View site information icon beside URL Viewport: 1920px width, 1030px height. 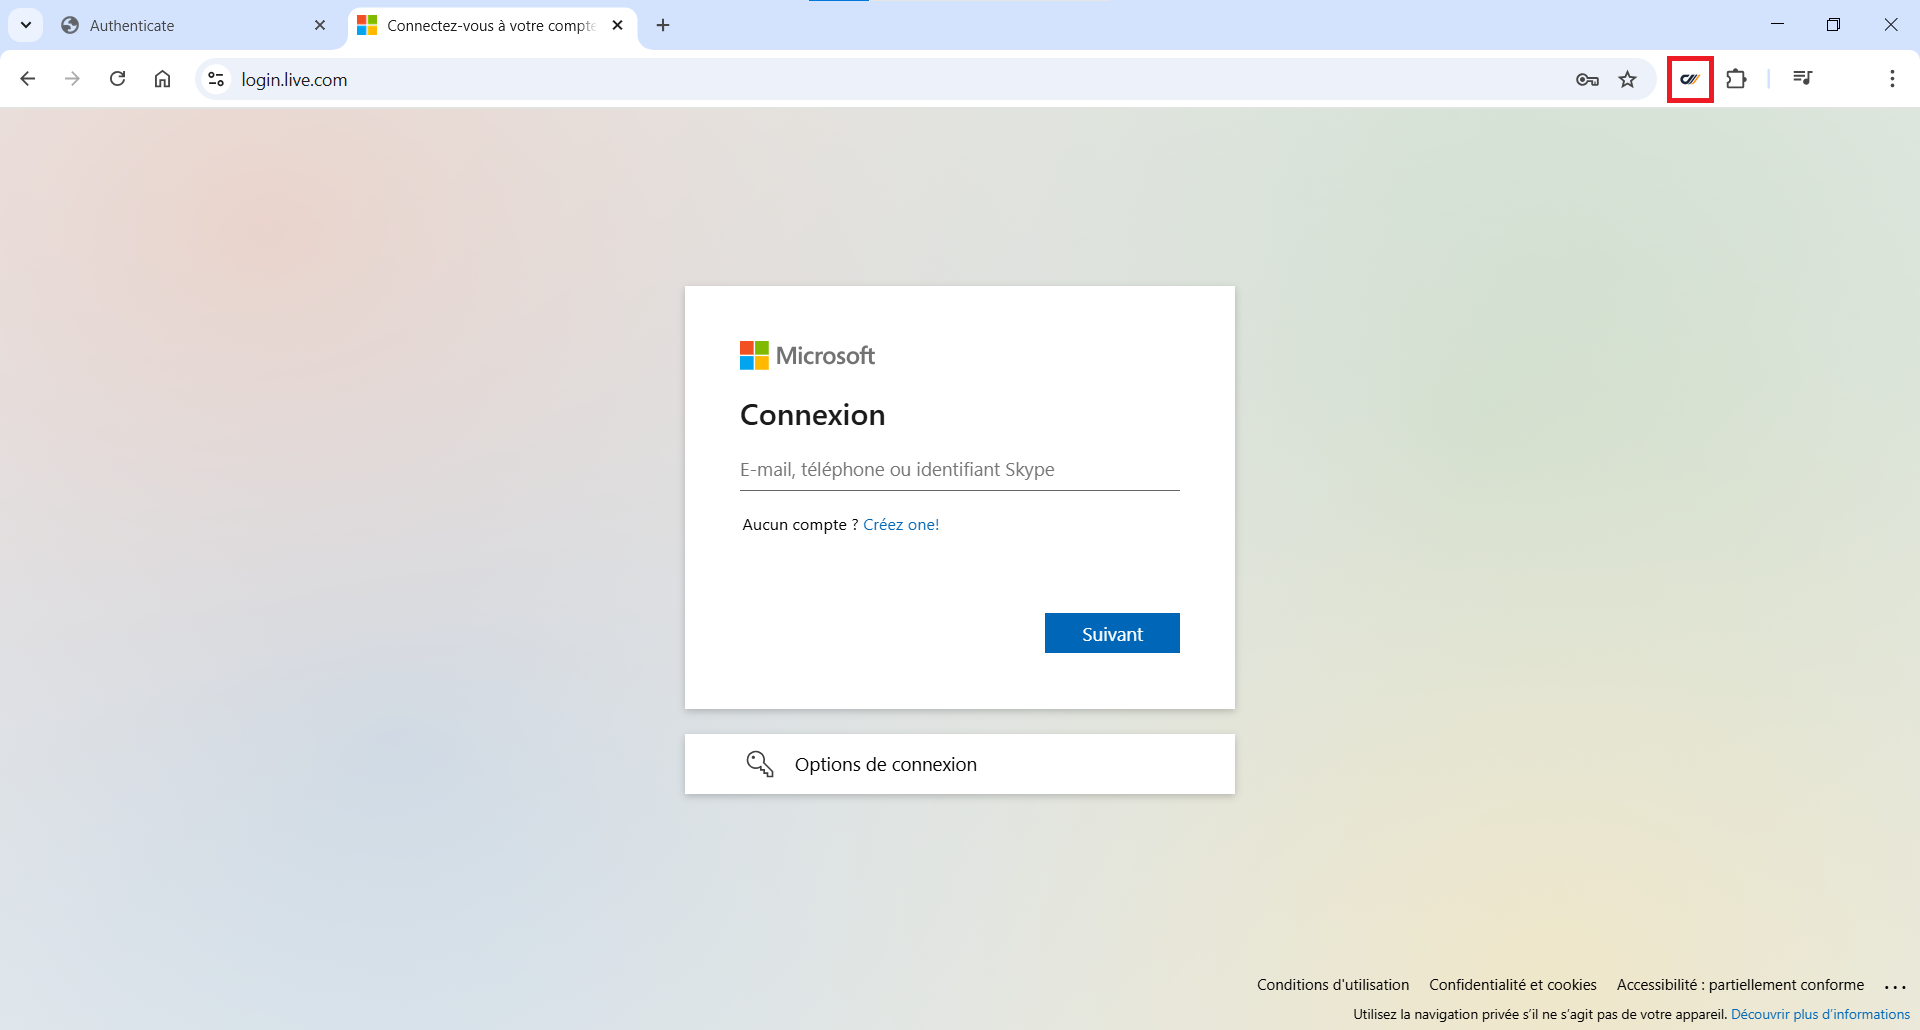(x=216, y=79)
